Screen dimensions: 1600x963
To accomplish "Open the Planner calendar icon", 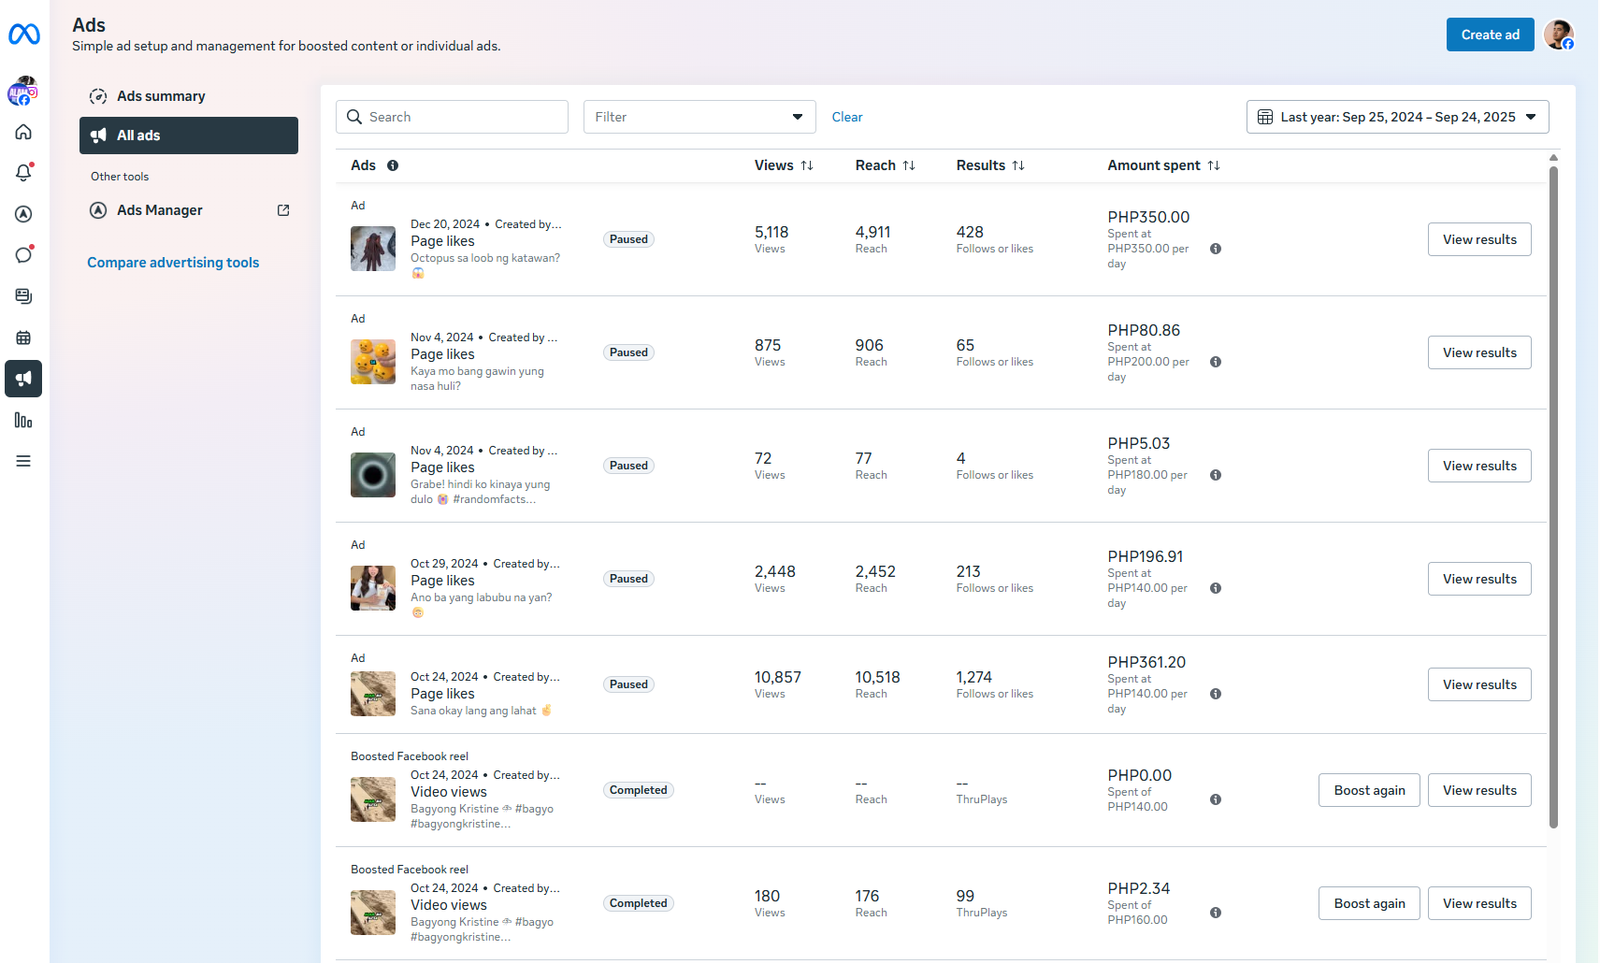I will point(23,338).
